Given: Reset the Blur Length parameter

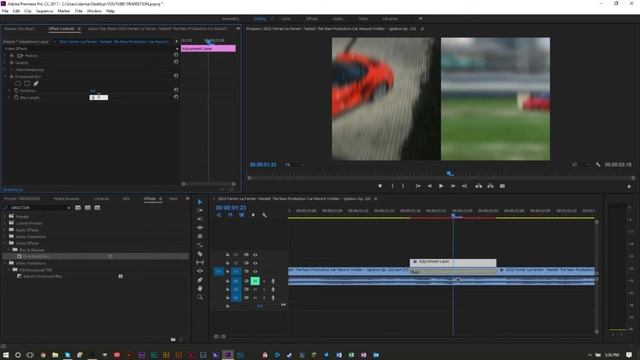Looking at the screenshot, I should (x=176, y=97).
